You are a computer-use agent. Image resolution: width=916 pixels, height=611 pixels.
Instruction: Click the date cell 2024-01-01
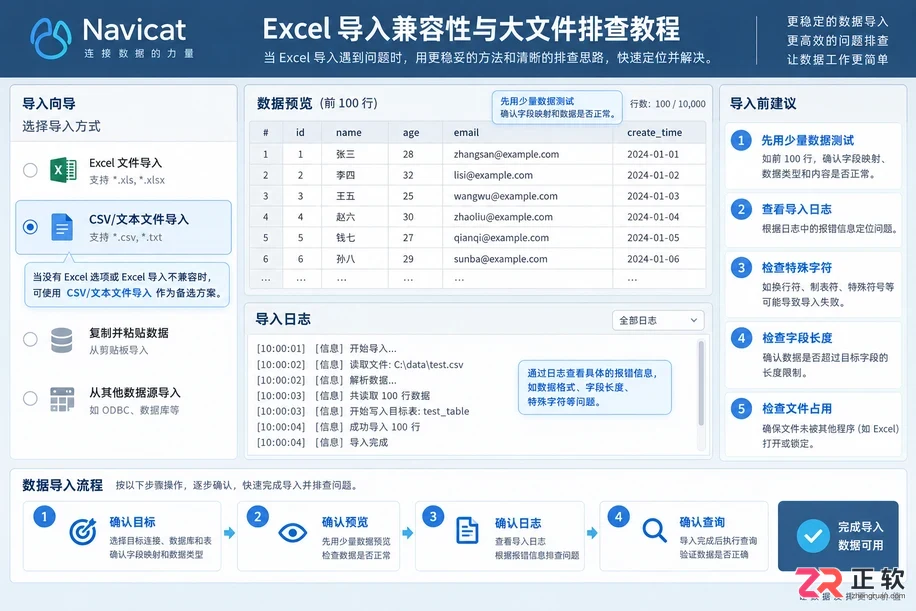653,154
